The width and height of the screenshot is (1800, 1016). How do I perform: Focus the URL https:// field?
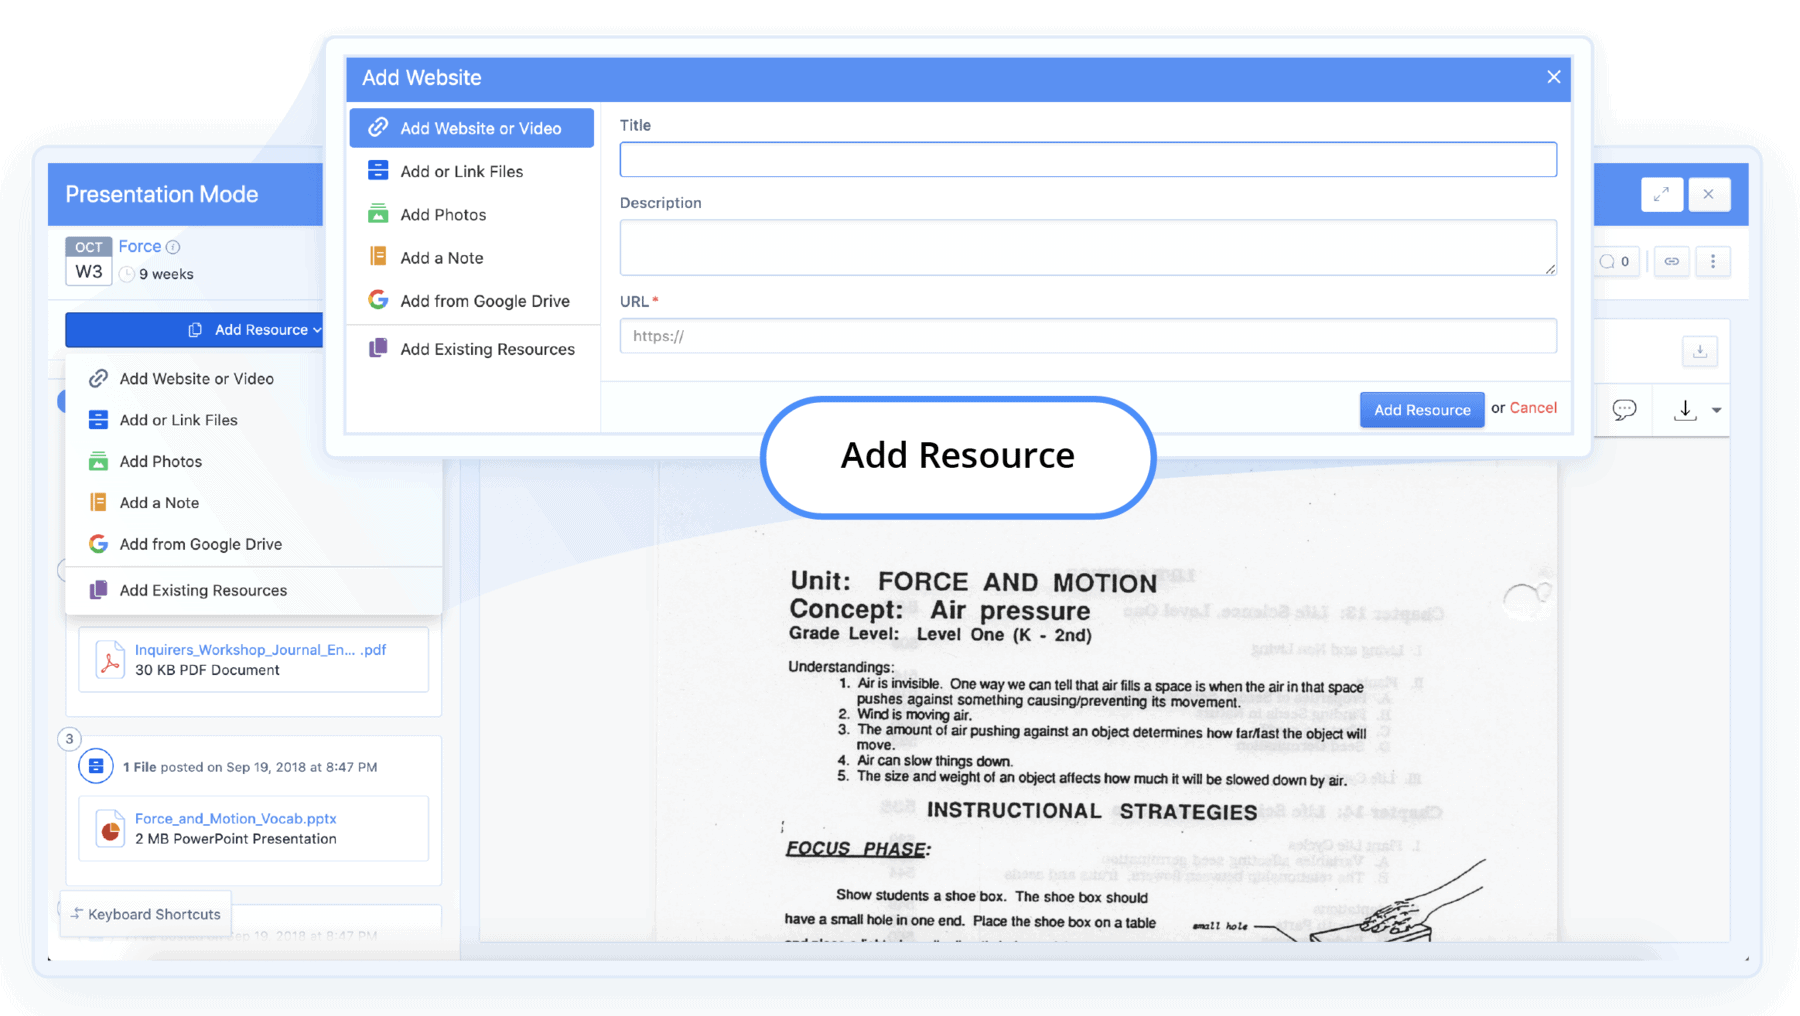pos(1088,336)
